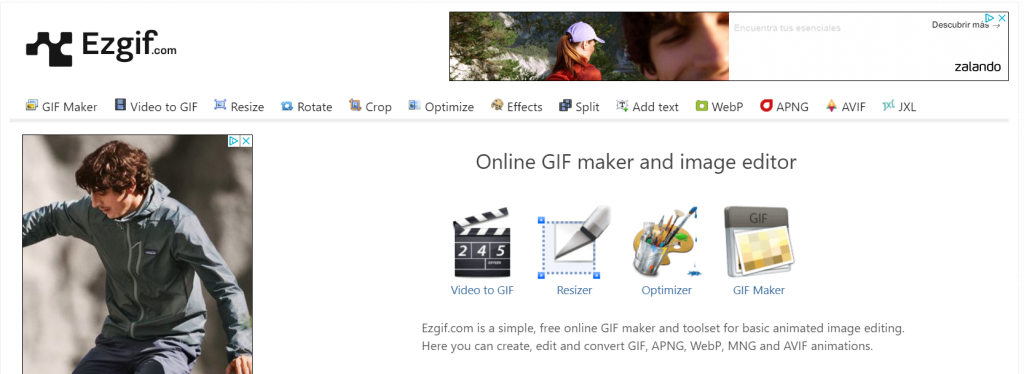Click the large Resizer pen-and-selection icon

click(x=574, y=243)
